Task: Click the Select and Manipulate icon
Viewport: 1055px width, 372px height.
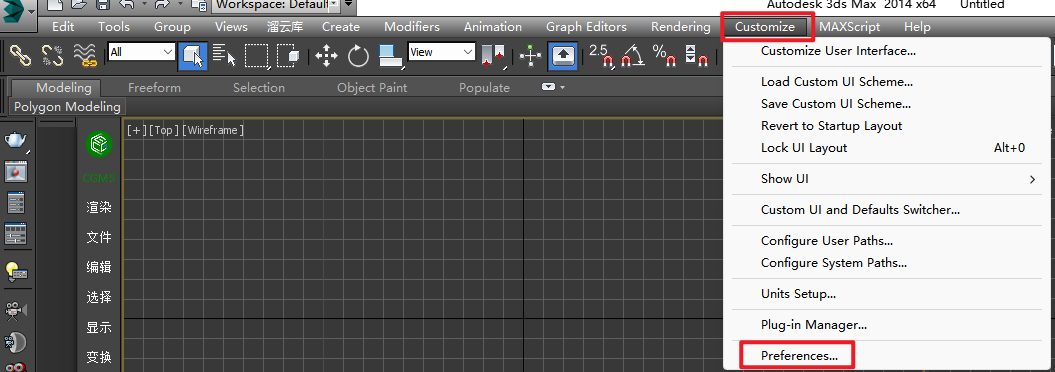Action: 531,55
